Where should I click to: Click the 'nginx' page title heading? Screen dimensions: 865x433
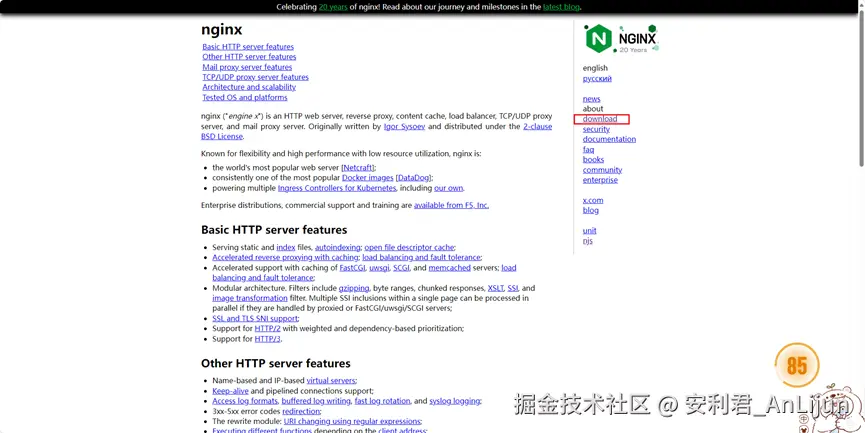point(222,29)
